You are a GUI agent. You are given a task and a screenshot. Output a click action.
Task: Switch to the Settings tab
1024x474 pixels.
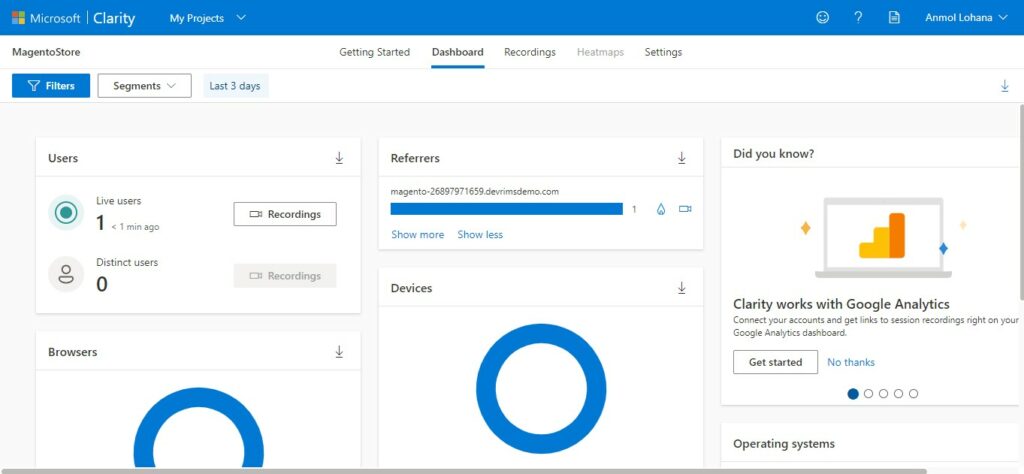coord(663,52)
